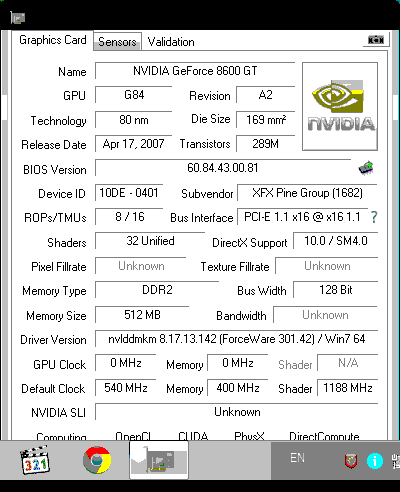Image resolution: width=400 pixels, height=492 pixels.
Task: Click the GPU-Z window title icon
Action: (x=18, y=17)
